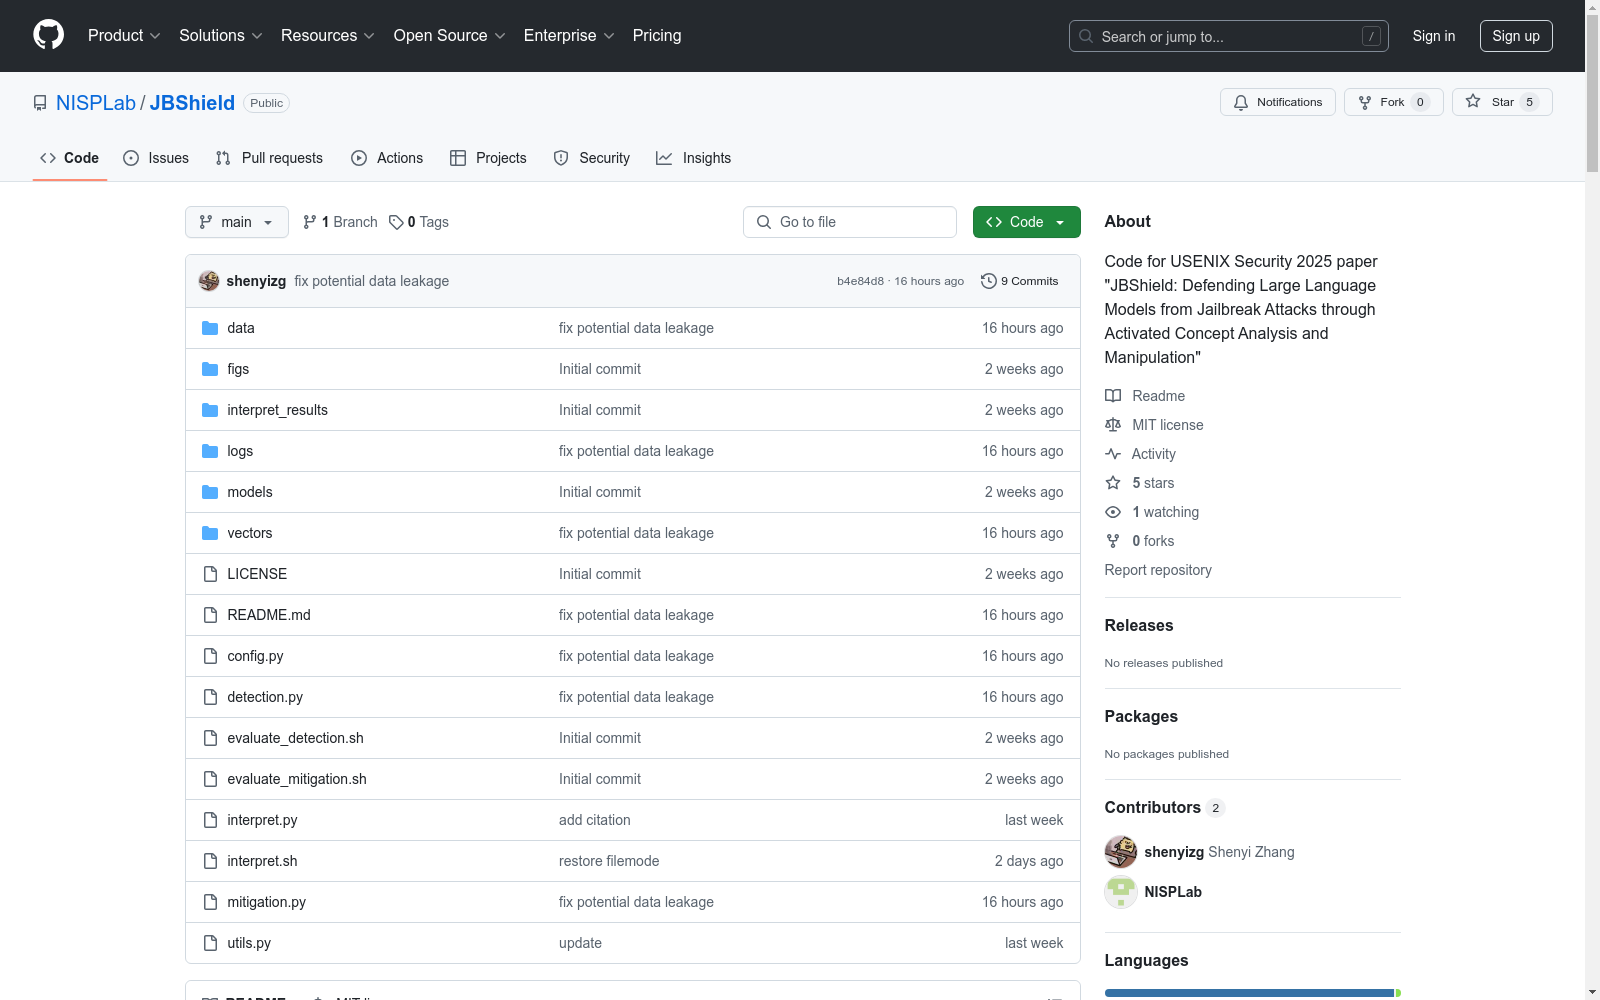Image resolution: width=1600 pixels, height=1000 pixels.
Task: Switch to the Issues tab
Action: pyautogui.click(x=156, y=158)
